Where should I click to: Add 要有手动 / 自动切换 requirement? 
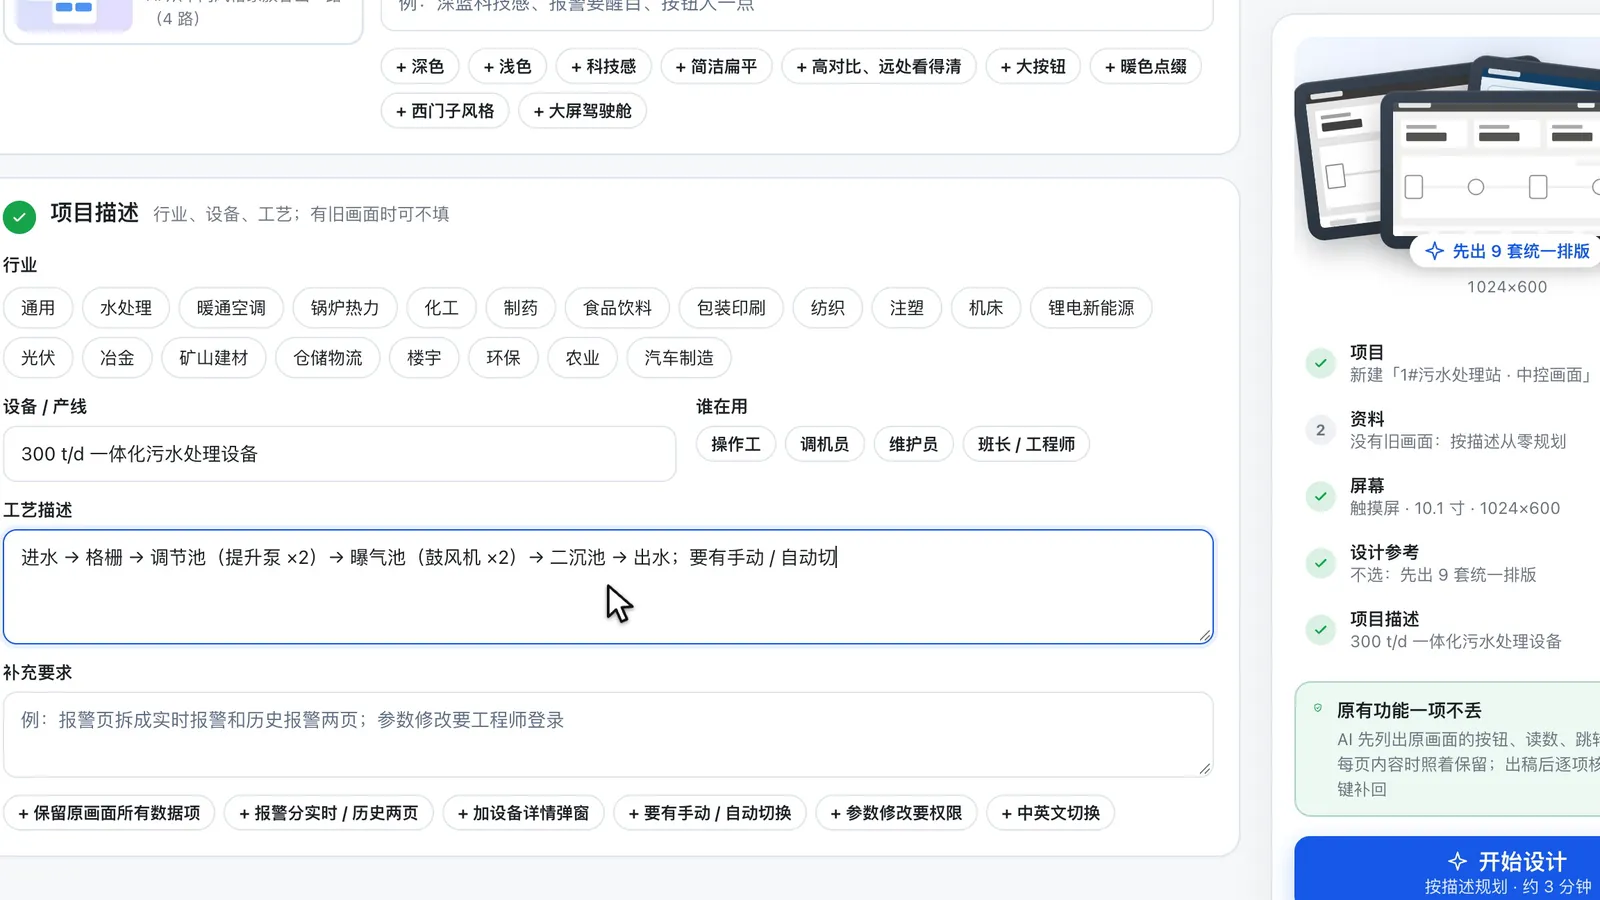tap(710, 813)
